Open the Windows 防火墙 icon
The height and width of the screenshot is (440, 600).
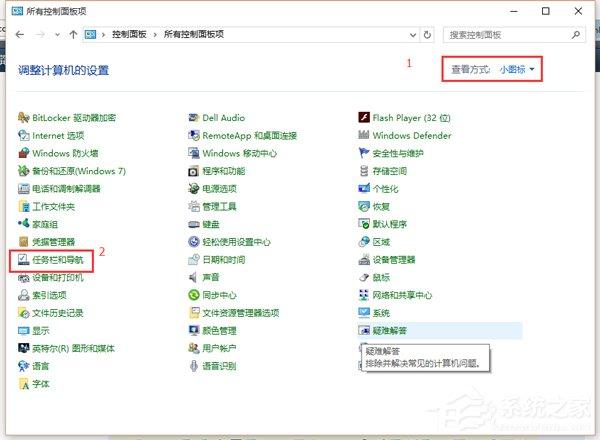point(23,153)
